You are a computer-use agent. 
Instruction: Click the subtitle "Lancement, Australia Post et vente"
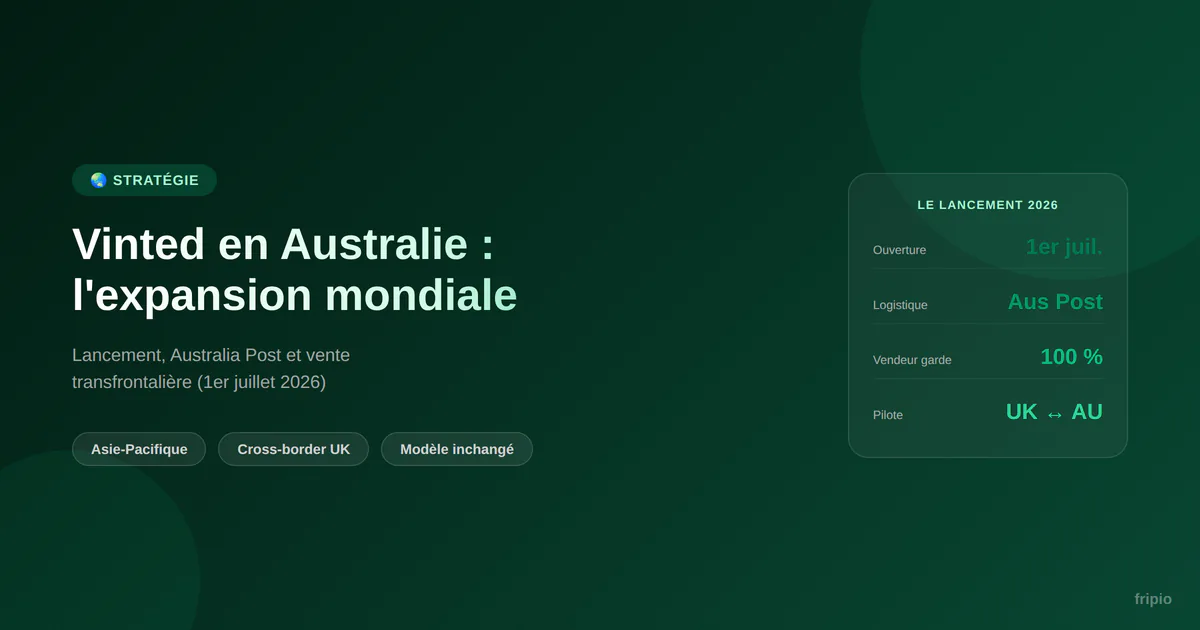pyautogui.click(x=211, y=355)
